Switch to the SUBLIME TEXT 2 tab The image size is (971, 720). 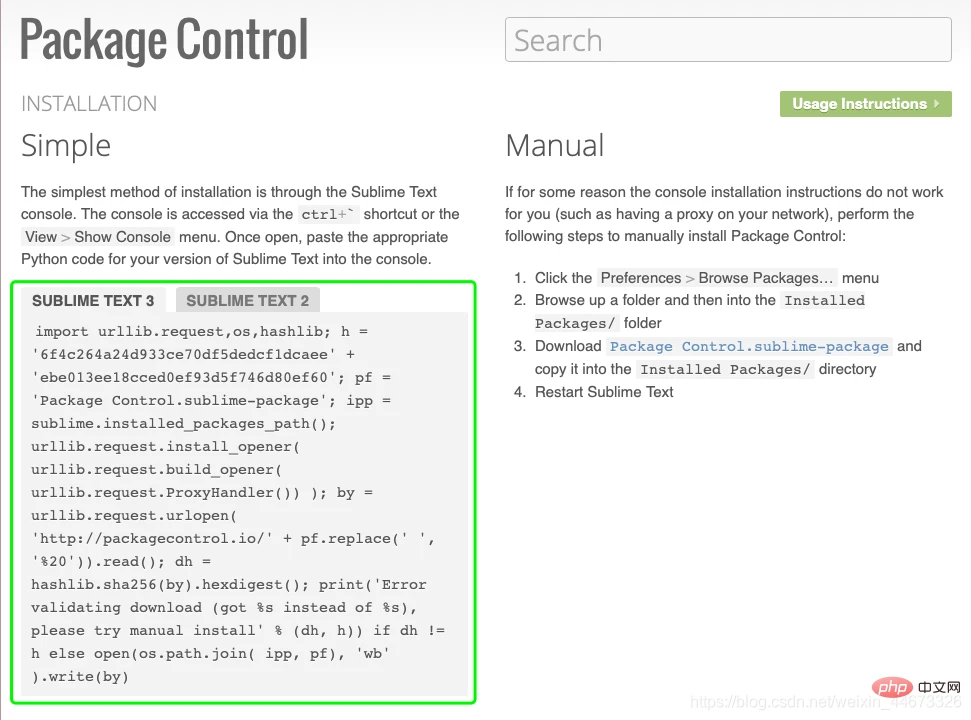248,301
